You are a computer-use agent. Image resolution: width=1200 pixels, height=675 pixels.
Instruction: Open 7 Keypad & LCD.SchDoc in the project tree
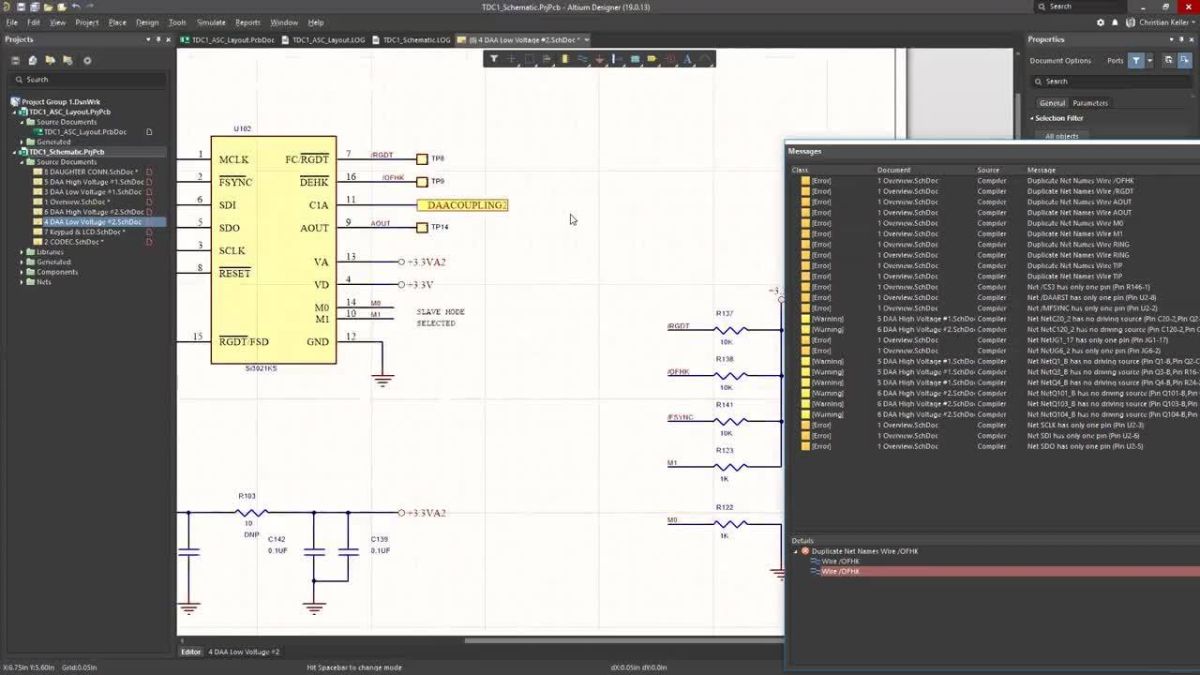pyautogui.click(x=85, y=232)
